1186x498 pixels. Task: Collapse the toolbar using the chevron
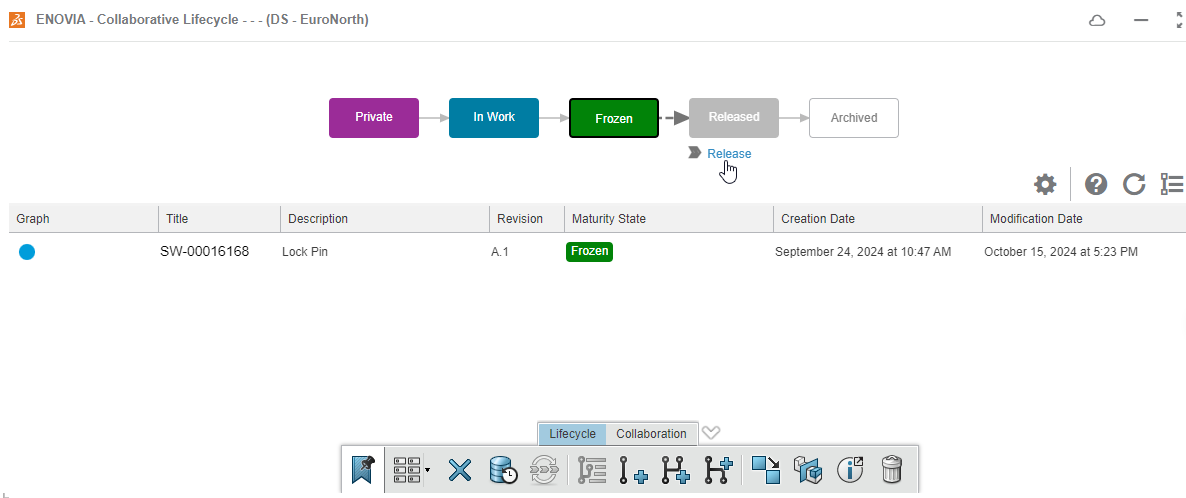click(x=711, y=433)
